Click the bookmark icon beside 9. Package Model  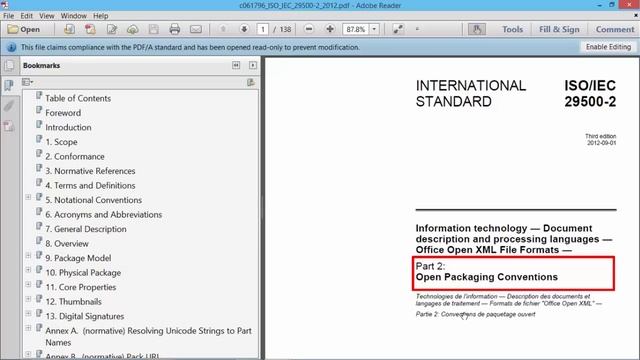[x=39, y=256]
